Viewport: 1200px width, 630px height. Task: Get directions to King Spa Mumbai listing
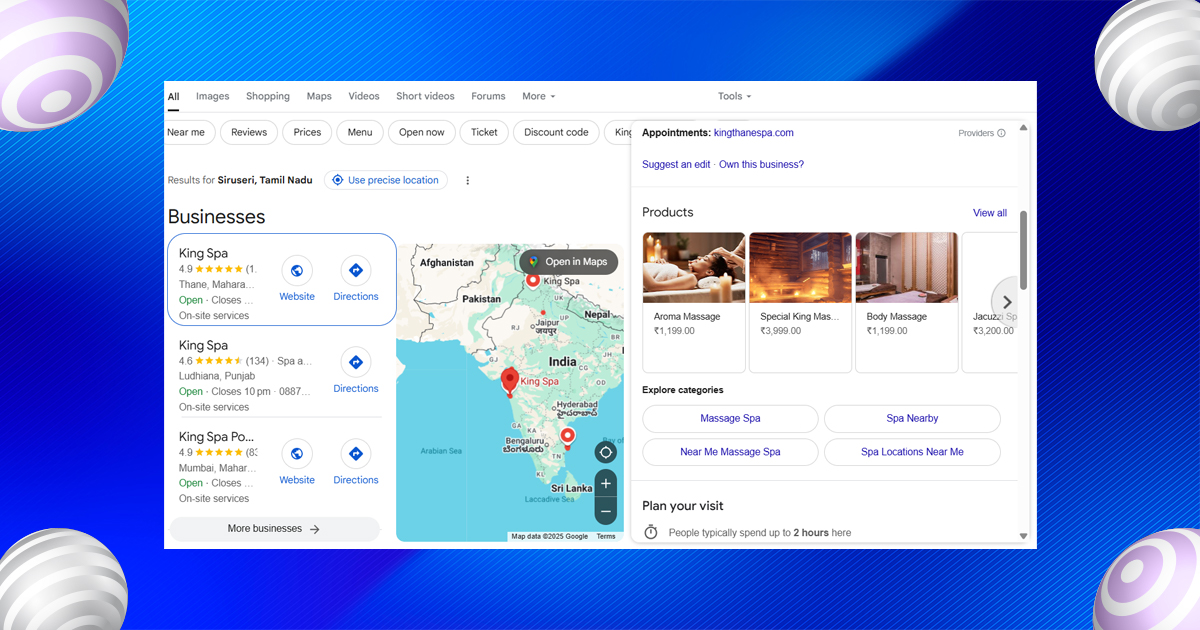click(356, 454)
